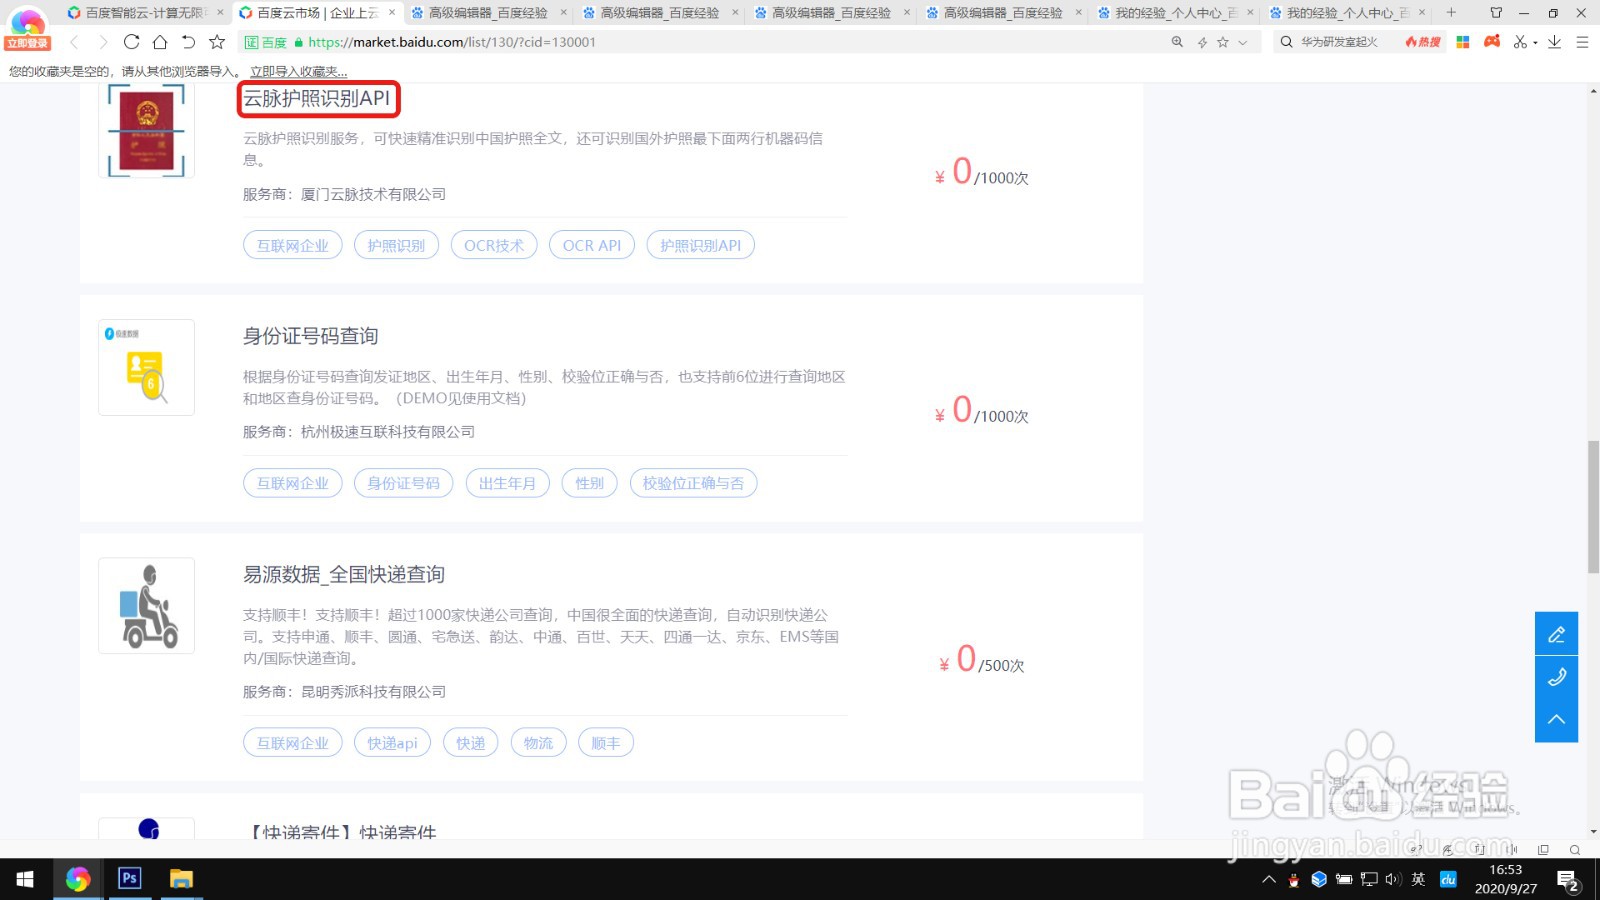Click the 英 input method indicator
1600x900 pixels.
[1418, 880]
